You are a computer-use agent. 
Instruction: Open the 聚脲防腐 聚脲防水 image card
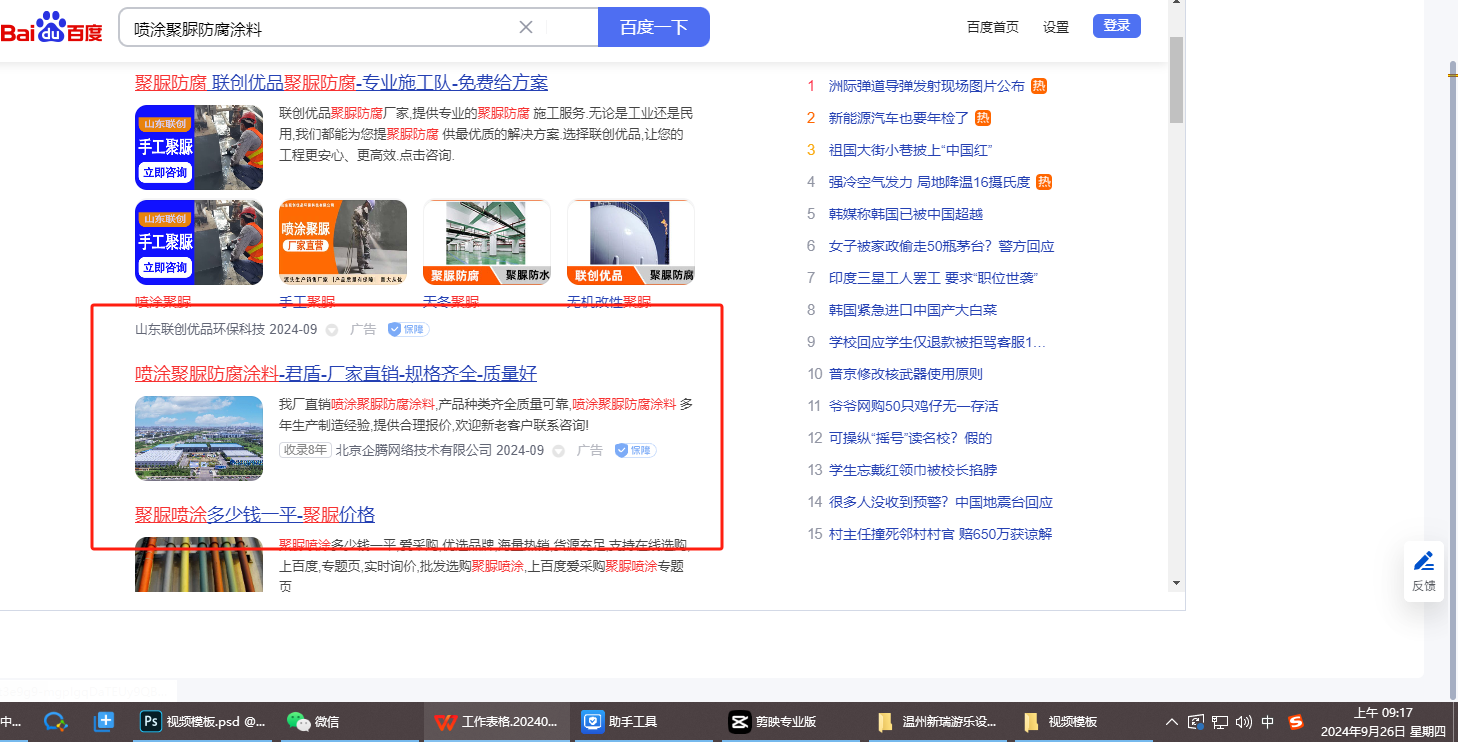(x=487, y=242)
